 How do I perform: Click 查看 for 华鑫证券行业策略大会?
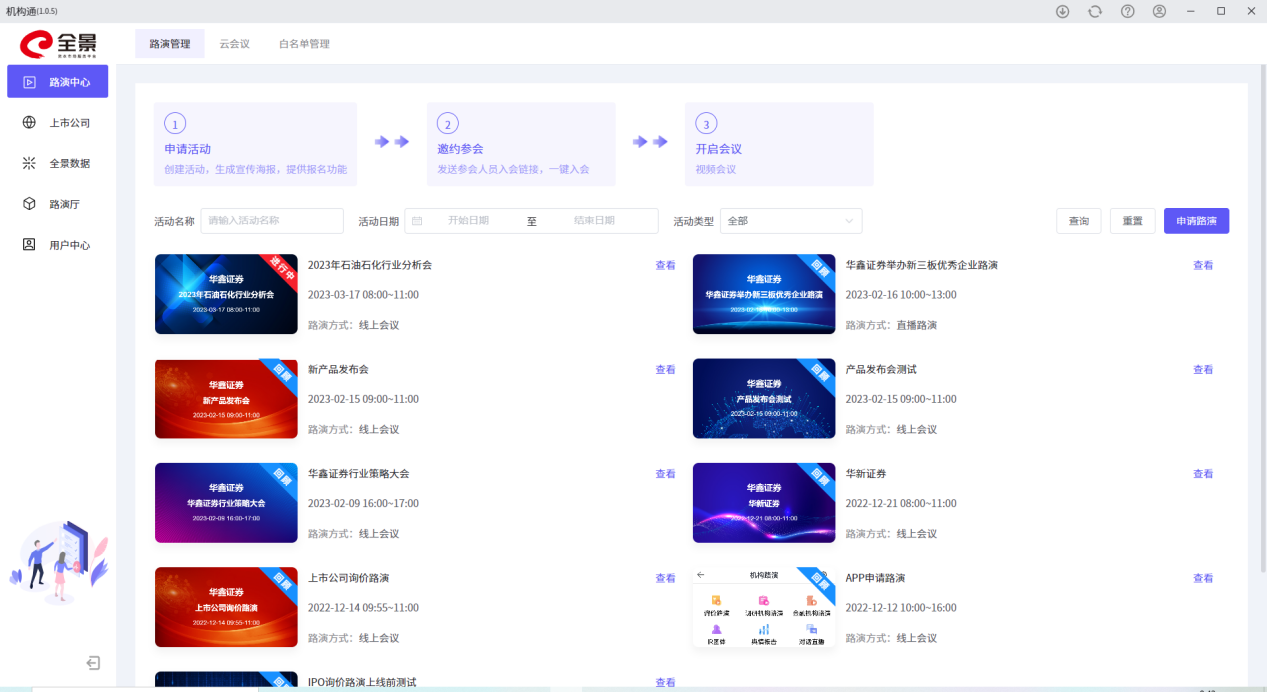(x=665, y=474)
